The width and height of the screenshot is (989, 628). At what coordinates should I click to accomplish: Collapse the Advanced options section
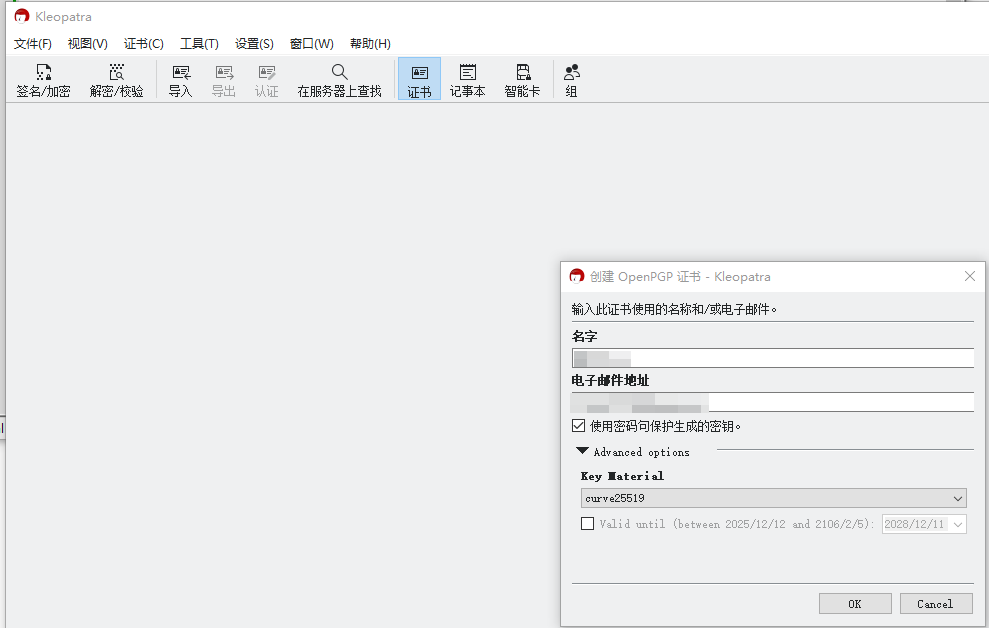(582, 451)
